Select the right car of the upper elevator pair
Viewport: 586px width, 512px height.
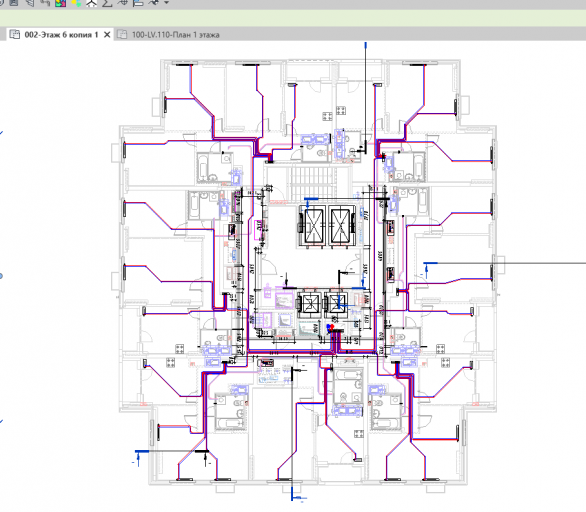[341, 226]
